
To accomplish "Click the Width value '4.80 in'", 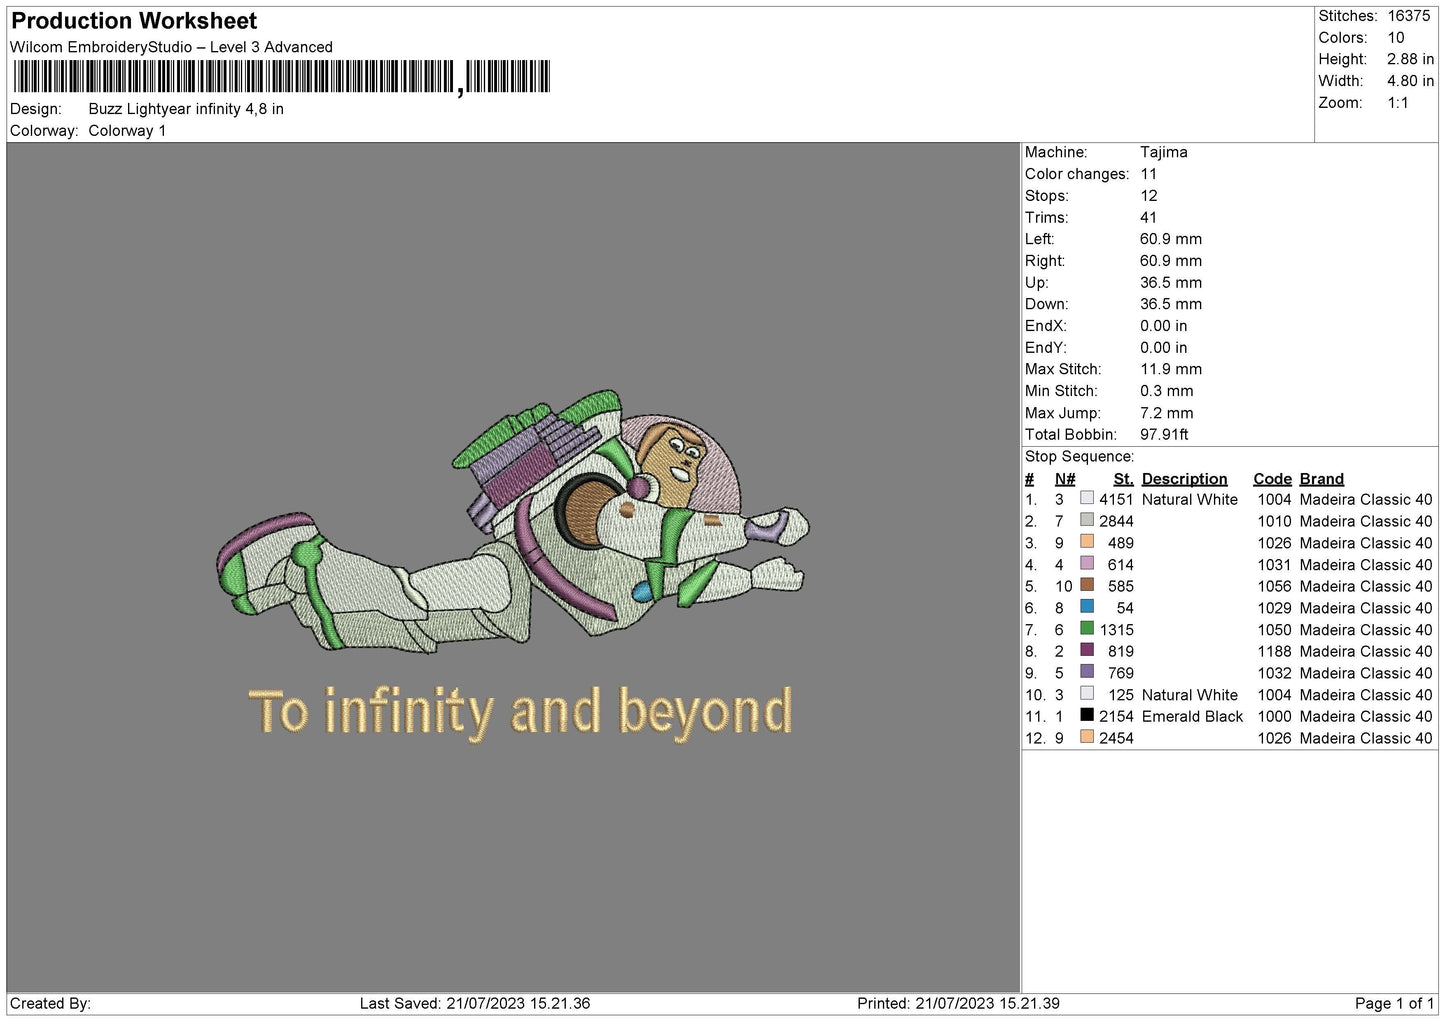I will pyautogui.click(x=1410, y=81).
